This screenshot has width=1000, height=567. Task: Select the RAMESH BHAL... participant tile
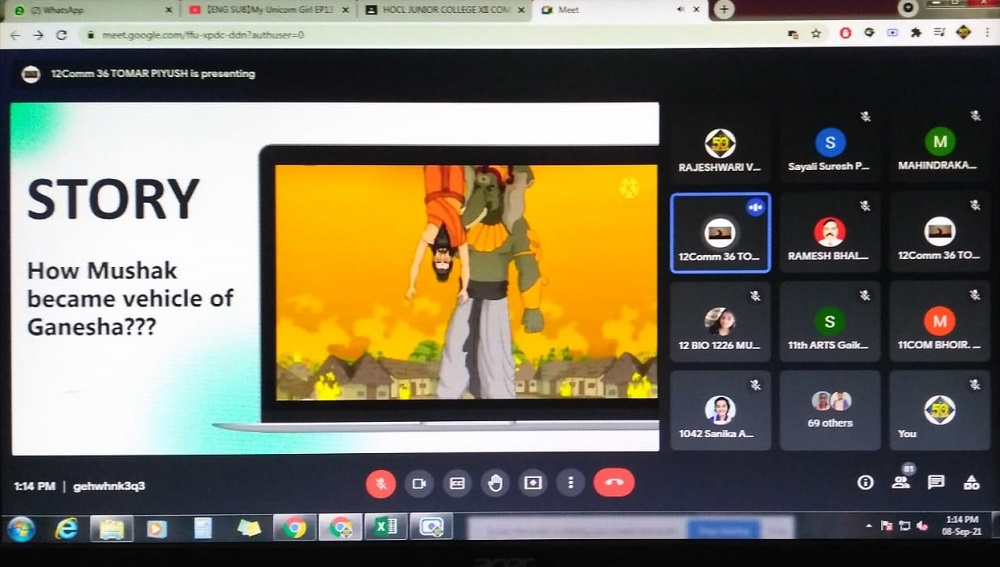tap(829, 233)
